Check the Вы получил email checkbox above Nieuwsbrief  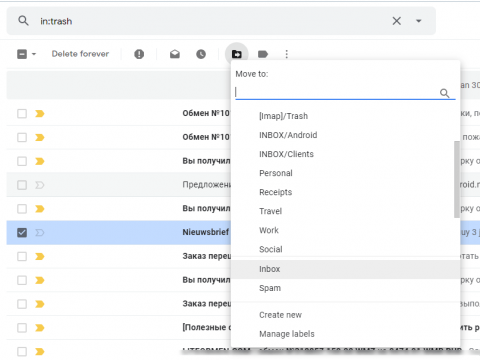(x=22, y=209)
